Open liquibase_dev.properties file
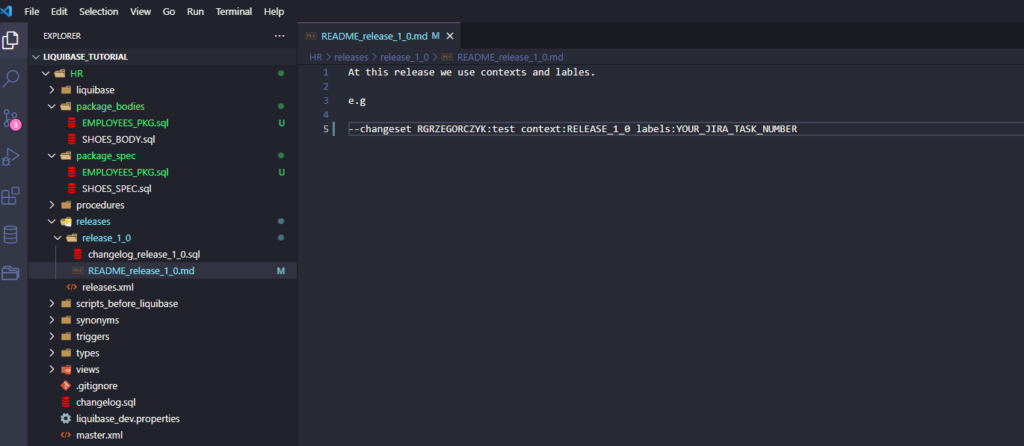 point(162,419)
